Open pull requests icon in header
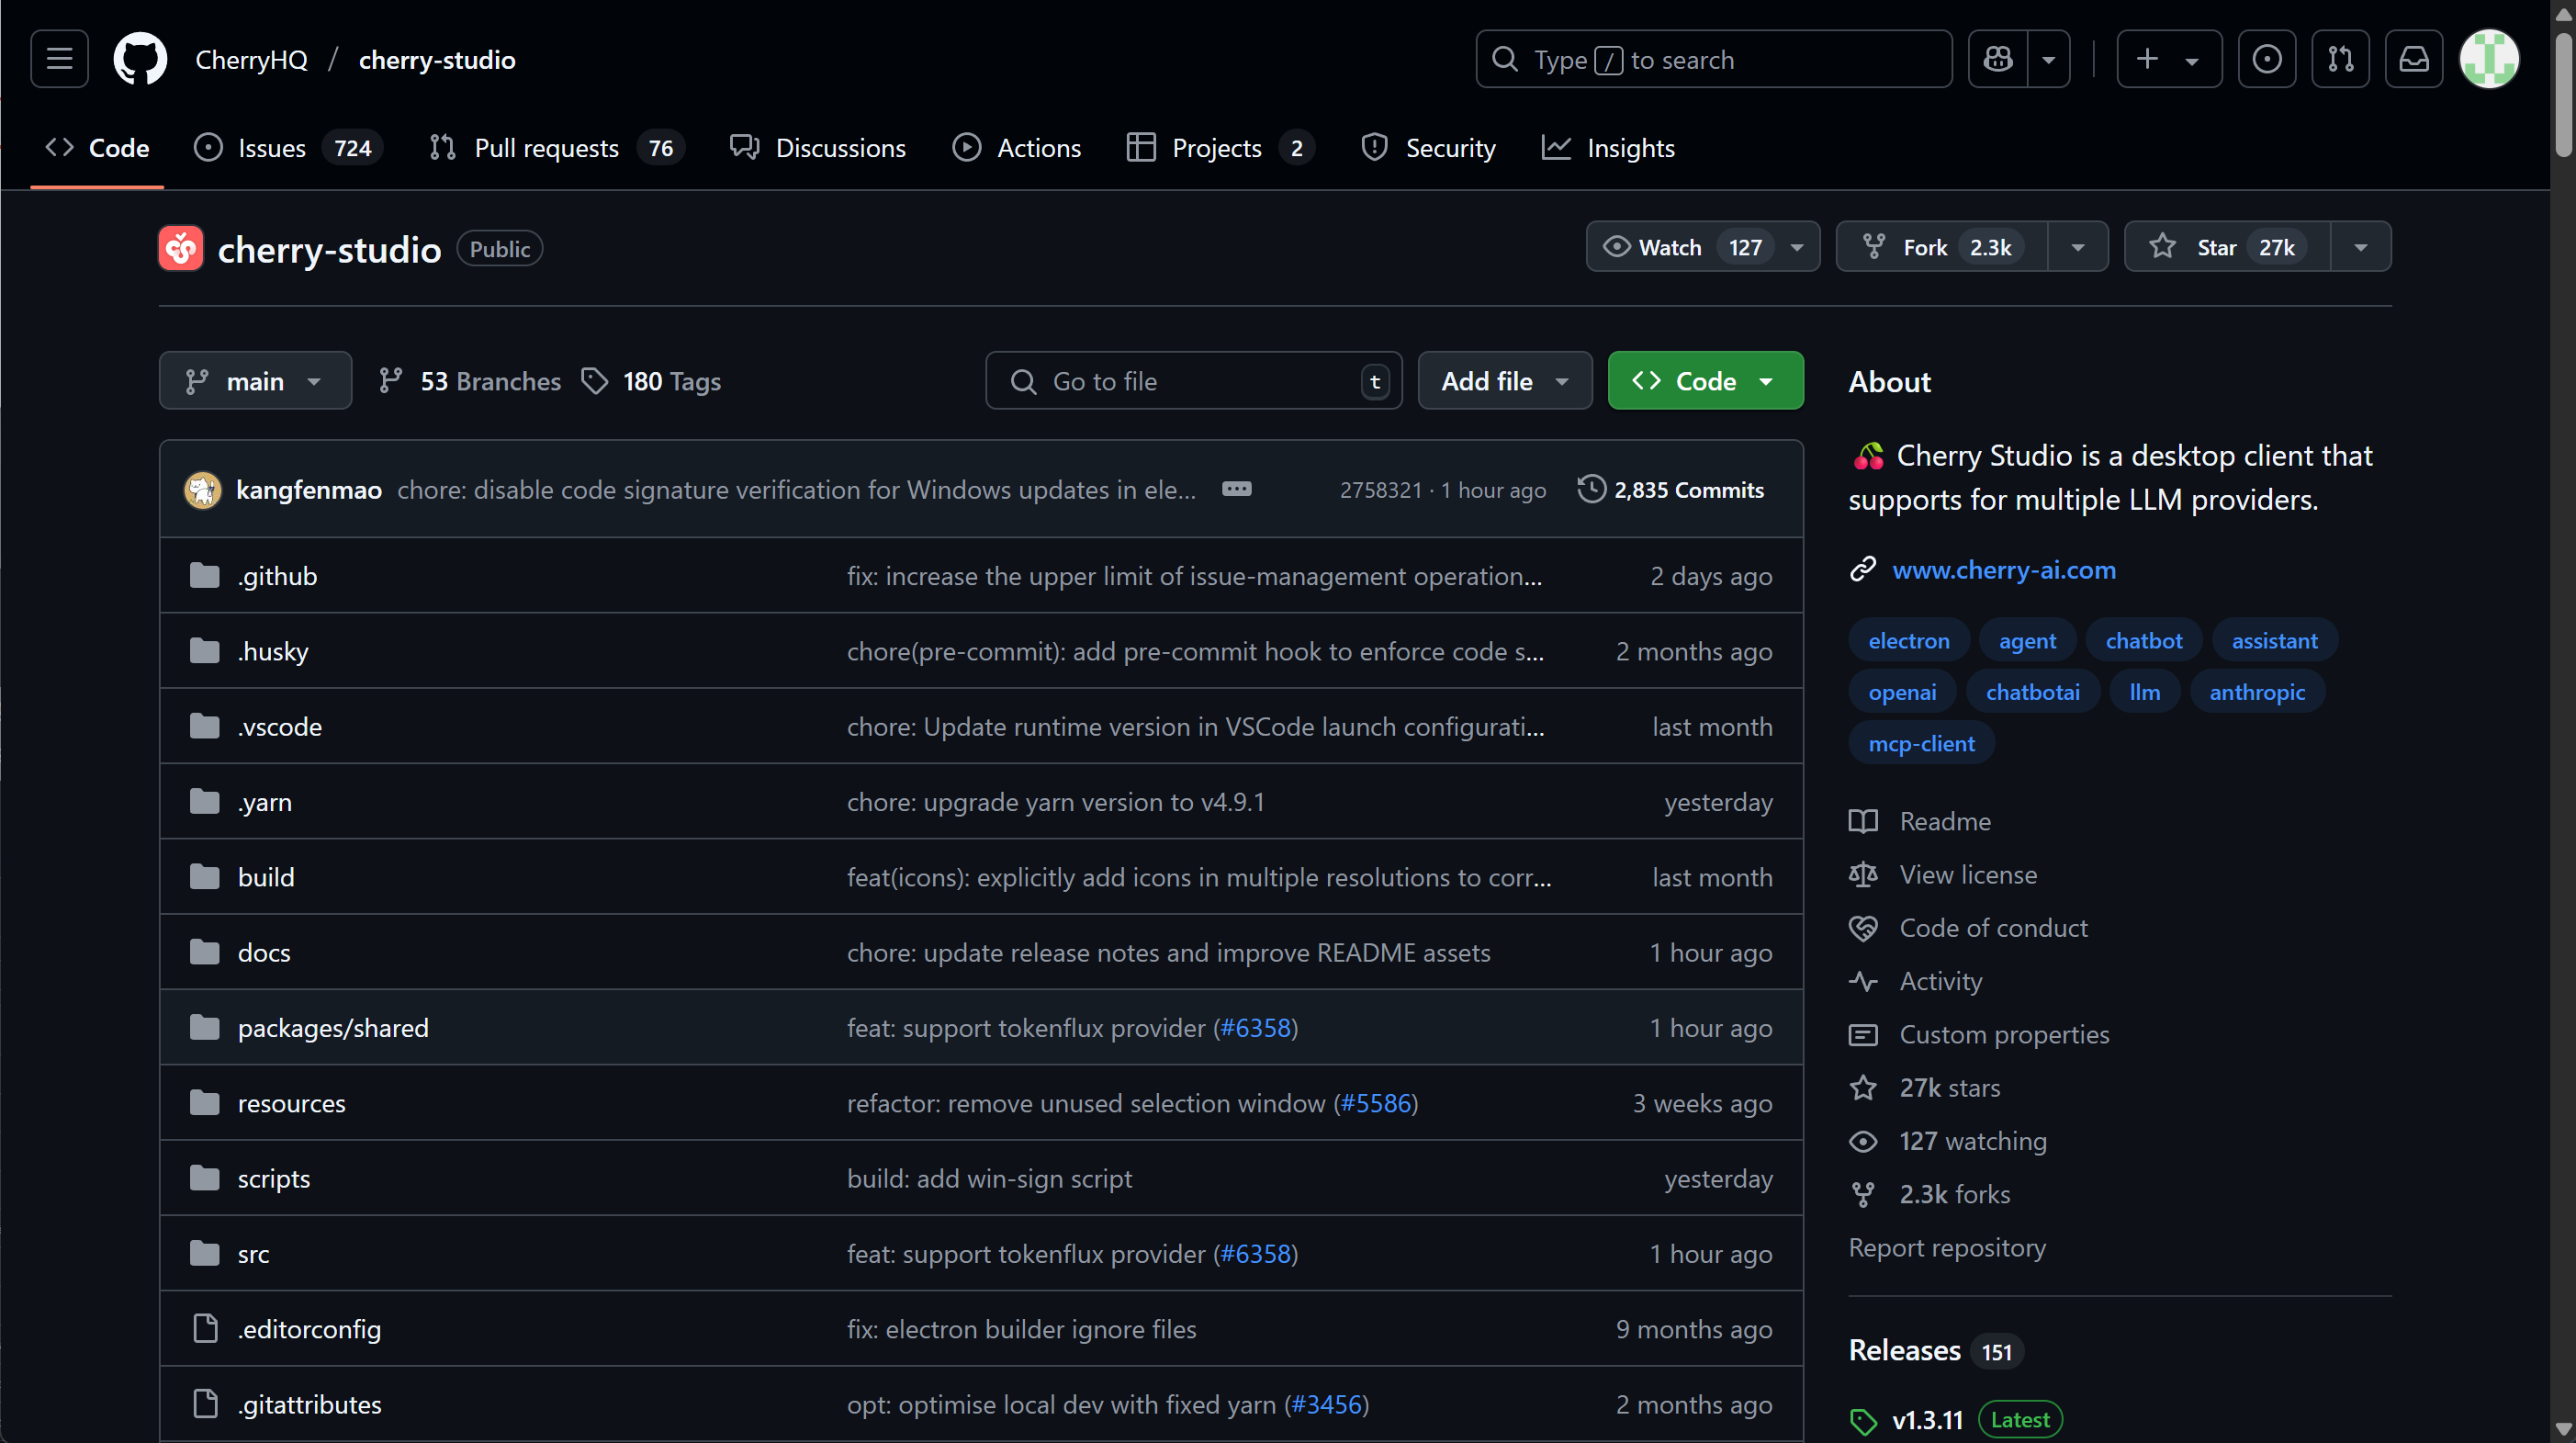This screenshot has height=1443, width=2576. 2340,59
